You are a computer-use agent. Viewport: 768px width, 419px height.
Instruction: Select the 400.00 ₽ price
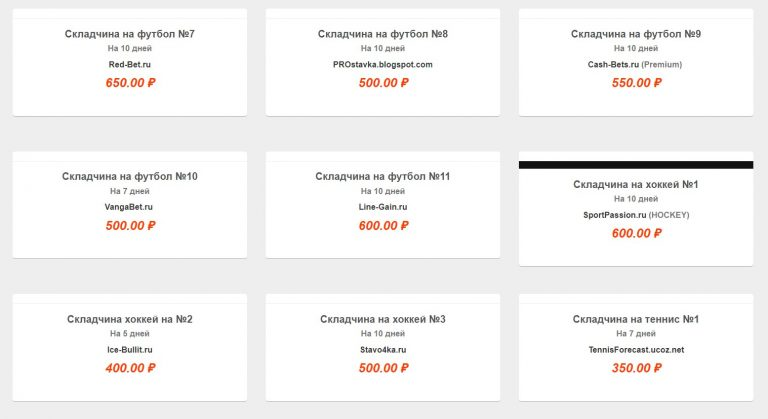pyautogui.click(x=130, y=368)
